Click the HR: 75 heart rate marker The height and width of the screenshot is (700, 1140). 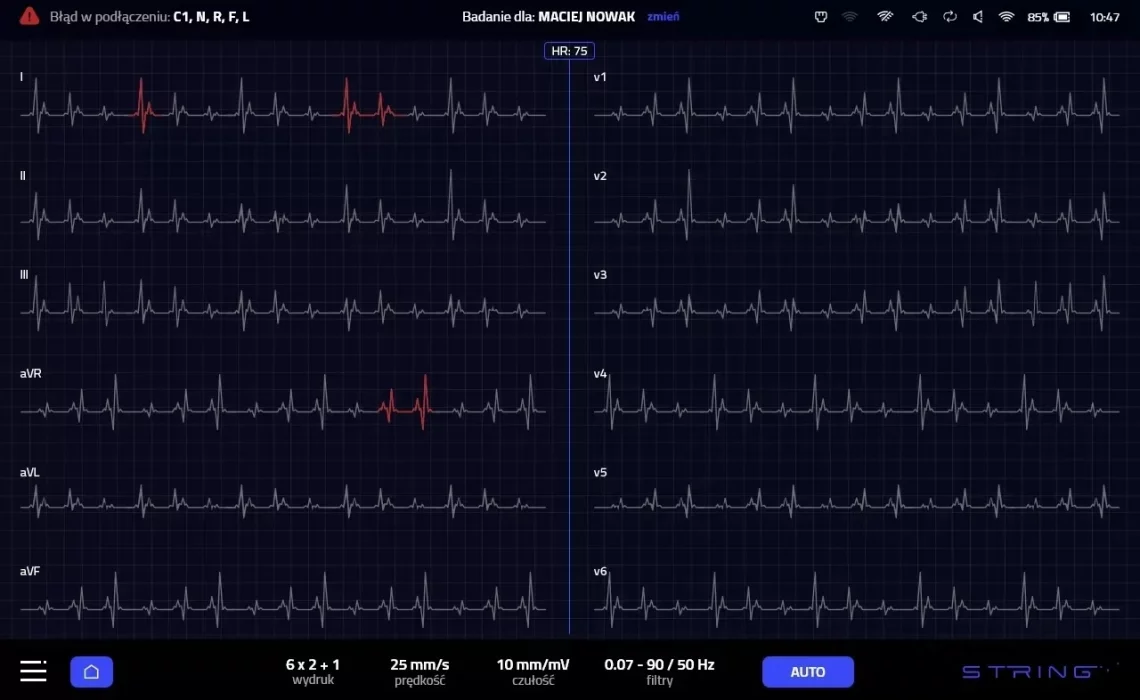[x=569, y=51]
